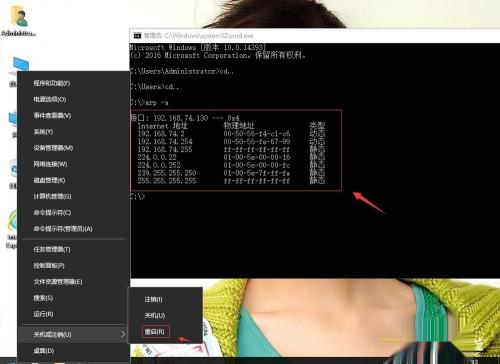500x364 pixels.
Task: Click the Microsoft Windows version line
Action: (x=198, y=47)
